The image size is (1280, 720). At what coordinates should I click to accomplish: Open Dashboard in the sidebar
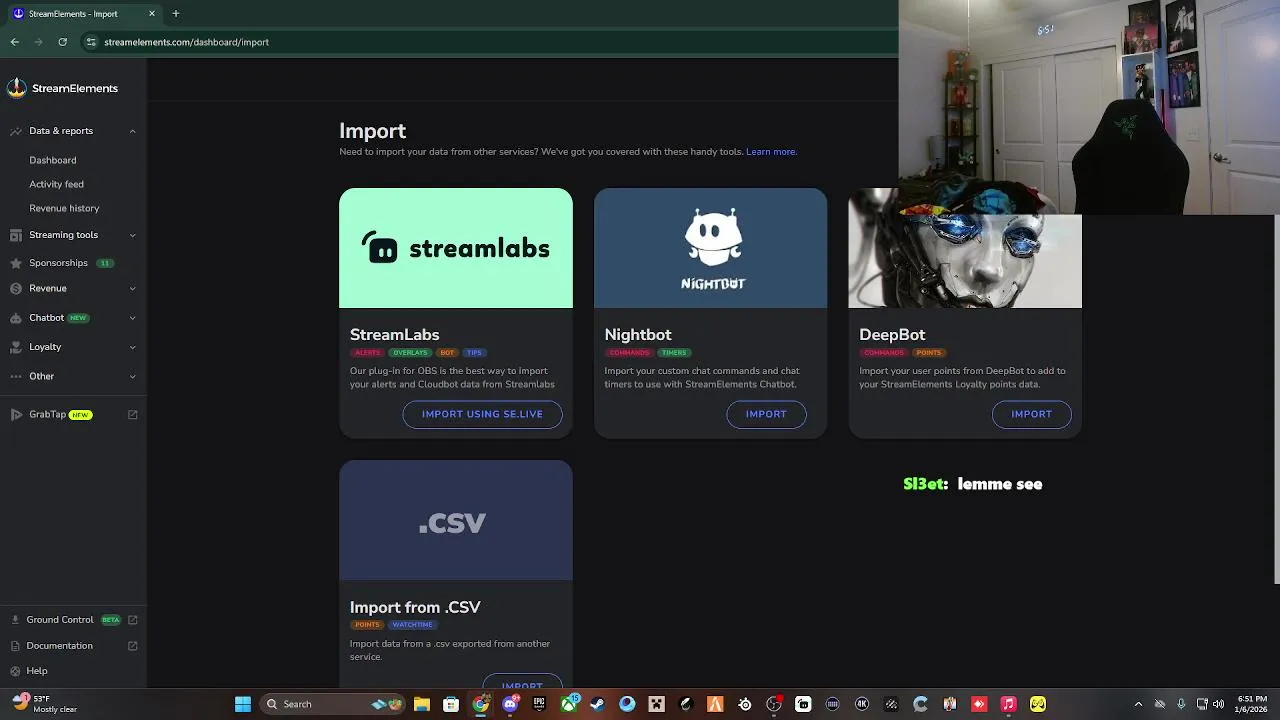[x=53, y=160]
